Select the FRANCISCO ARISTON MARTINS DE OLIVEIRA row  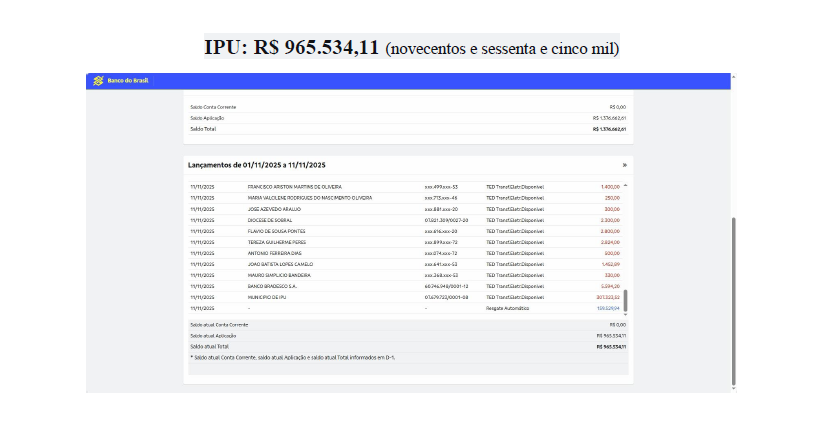[295, 186]
